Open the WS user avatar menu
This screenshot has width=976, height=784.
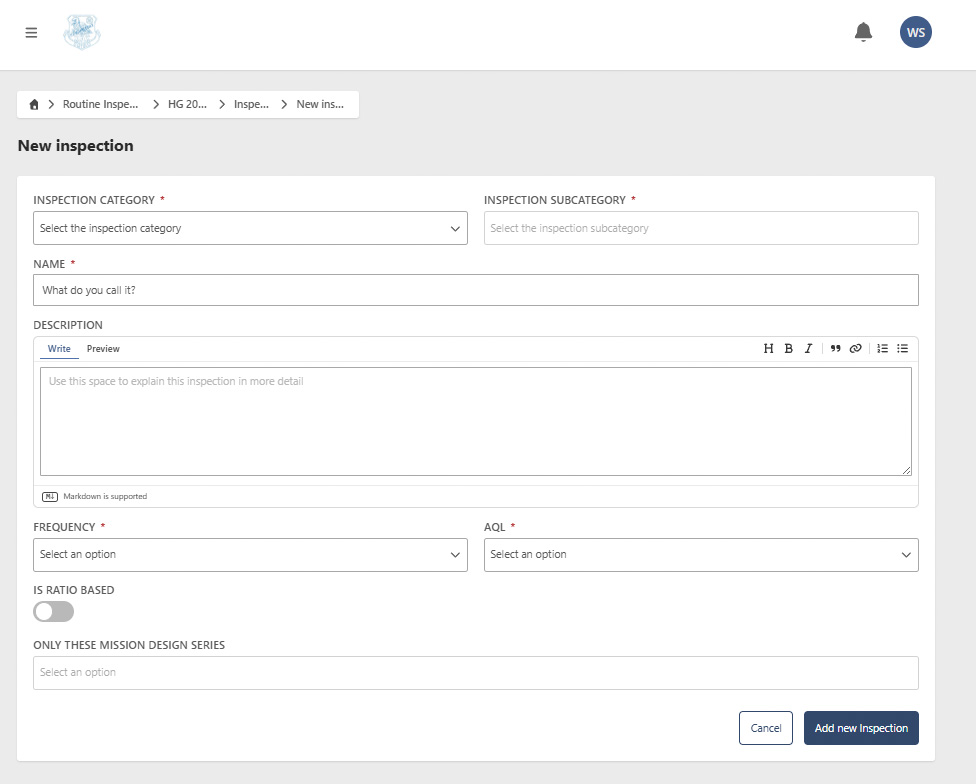click(915, 32)
